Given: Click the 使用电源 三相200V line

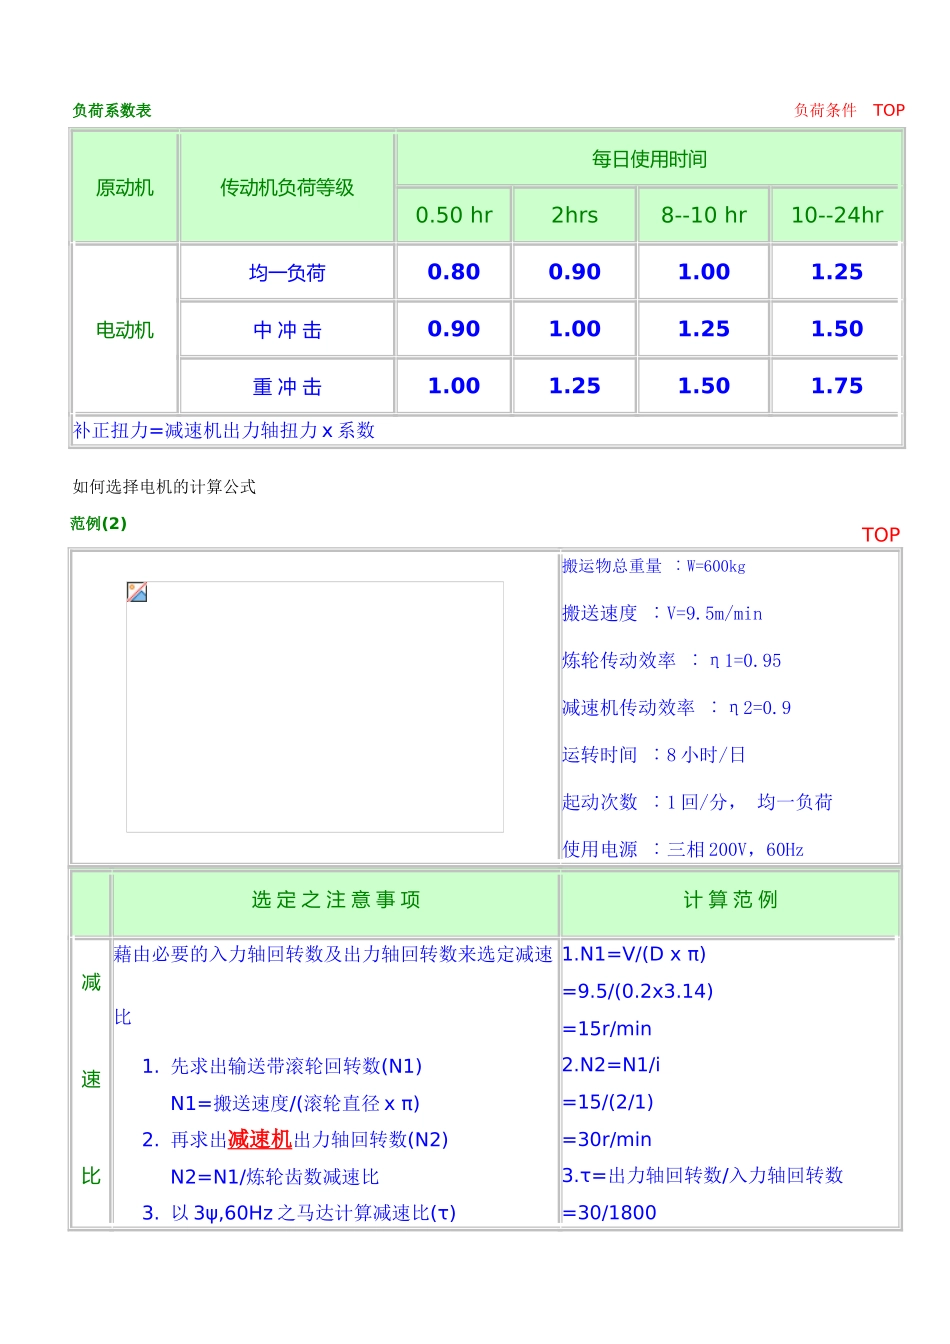Looking at the screenshot, I should 683,849.
